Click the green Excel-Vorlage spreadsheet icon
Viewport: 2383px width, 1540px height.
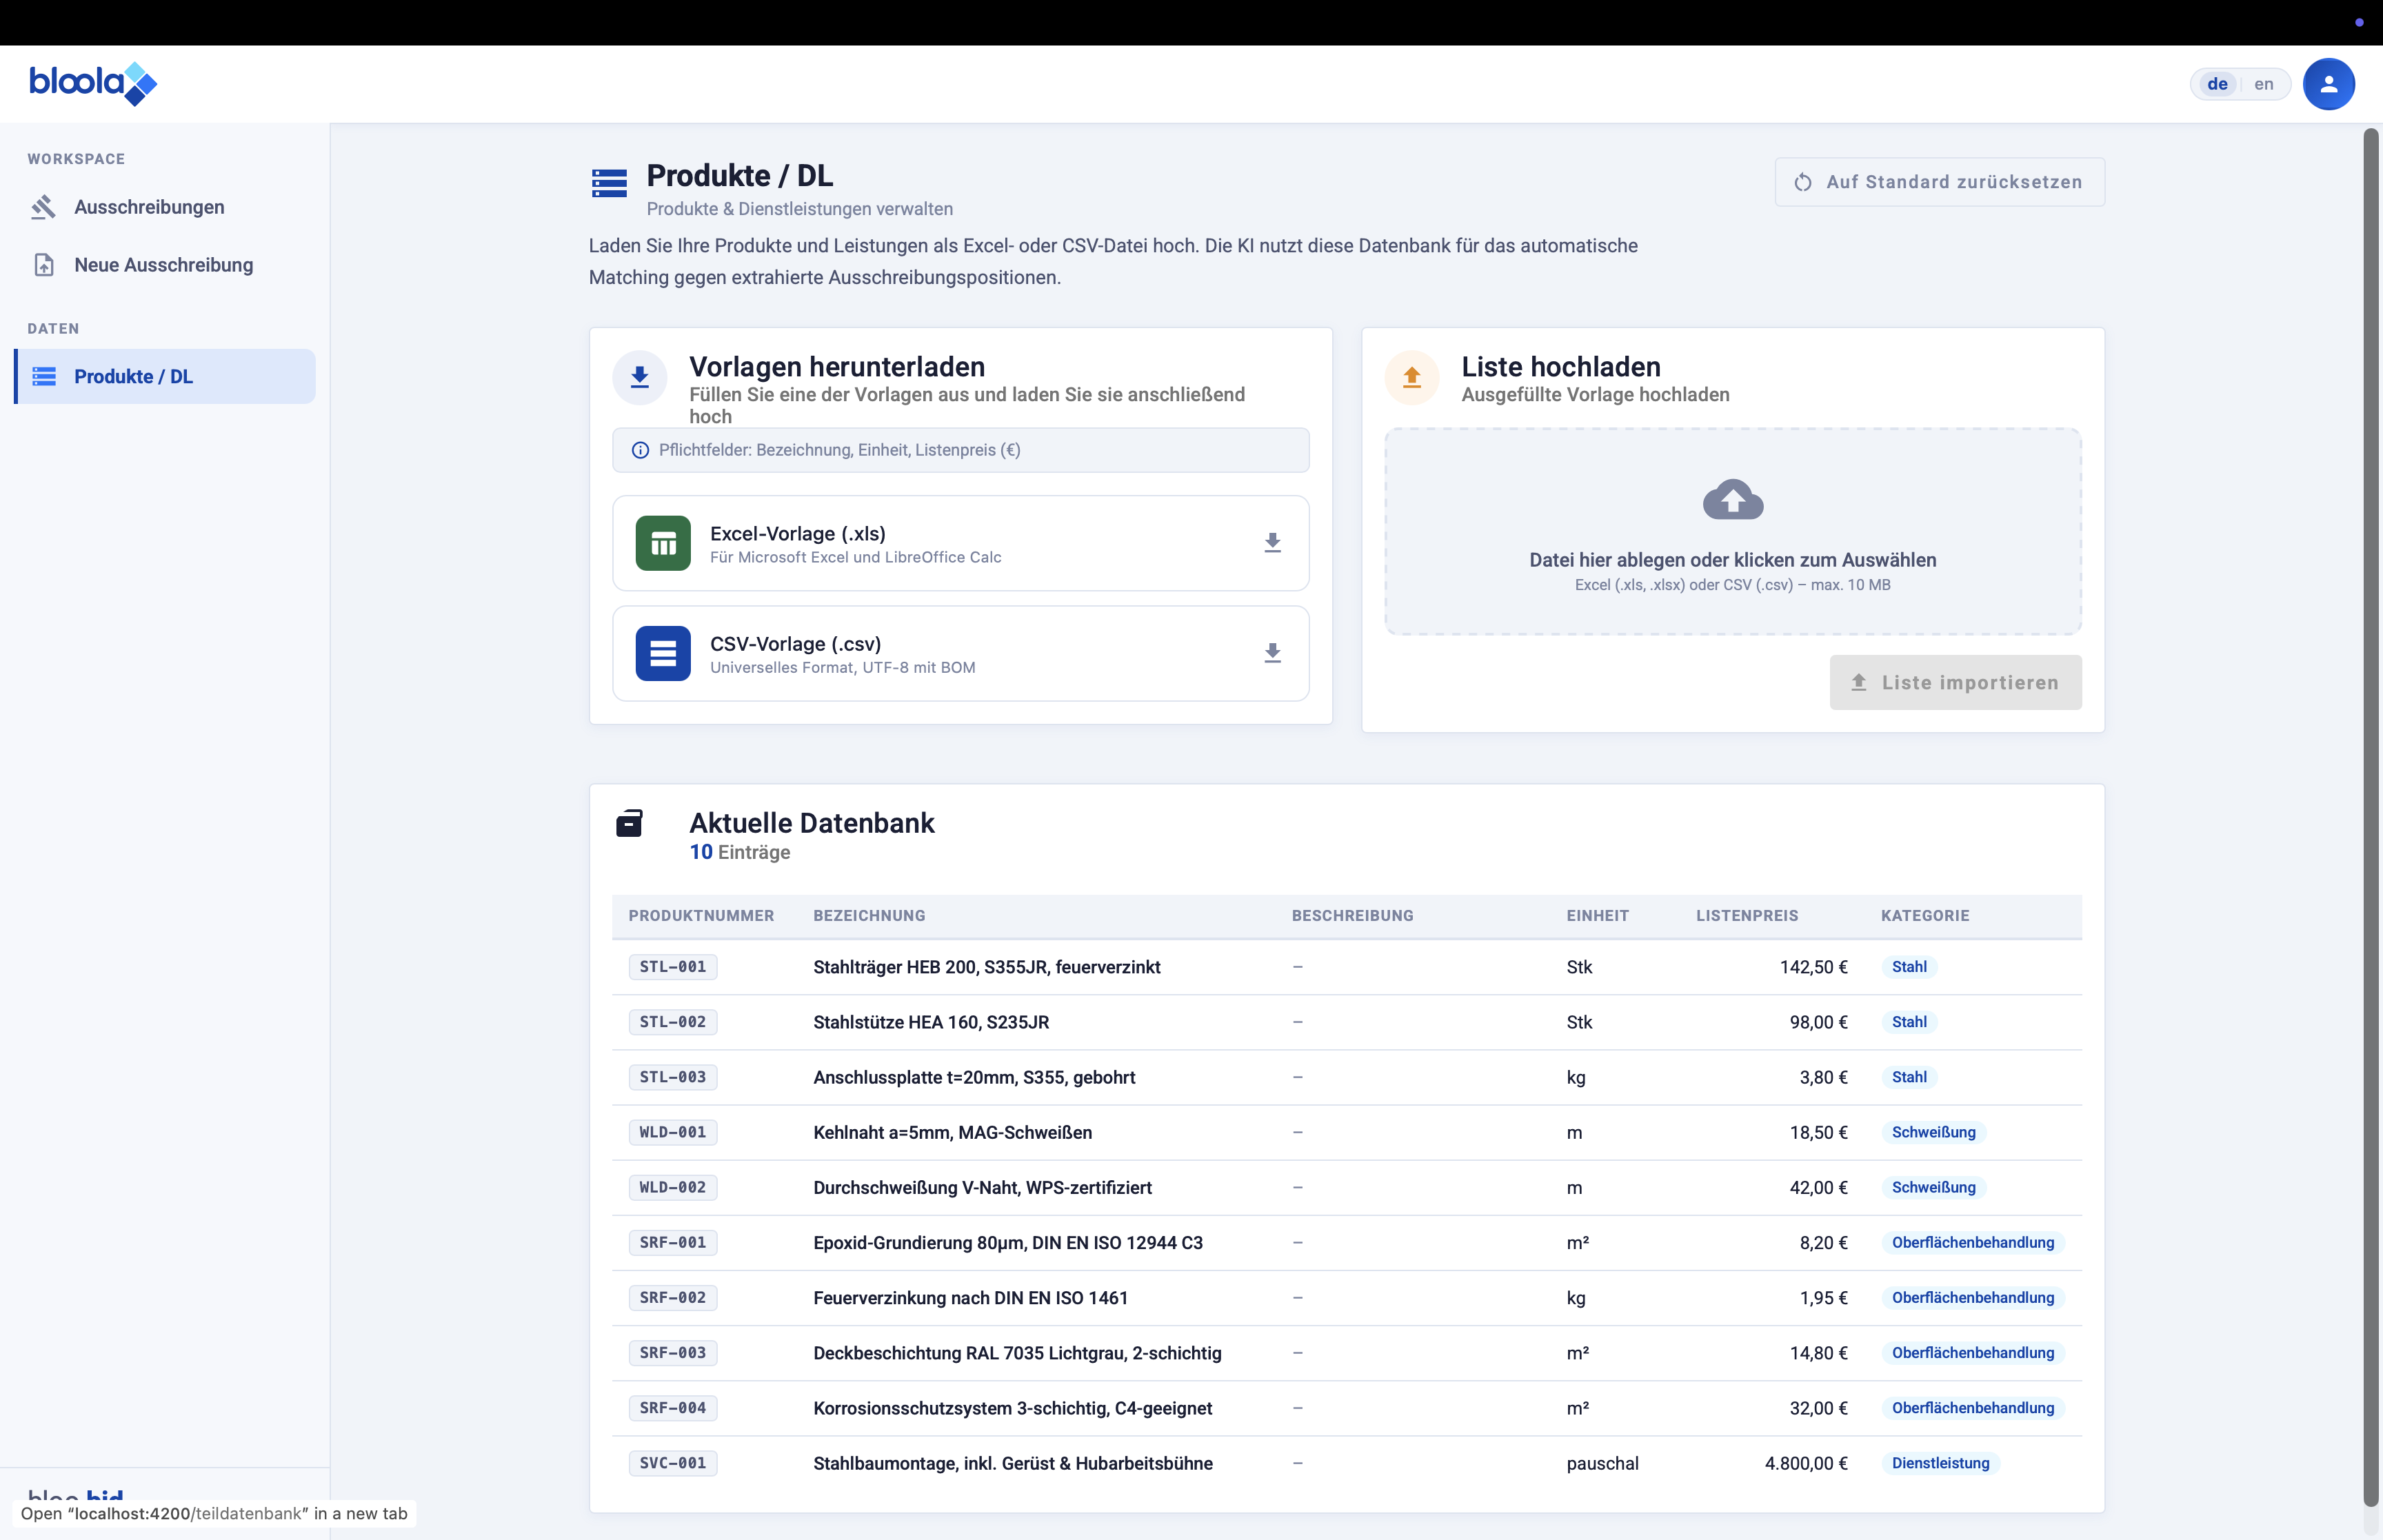click(663, 543)
